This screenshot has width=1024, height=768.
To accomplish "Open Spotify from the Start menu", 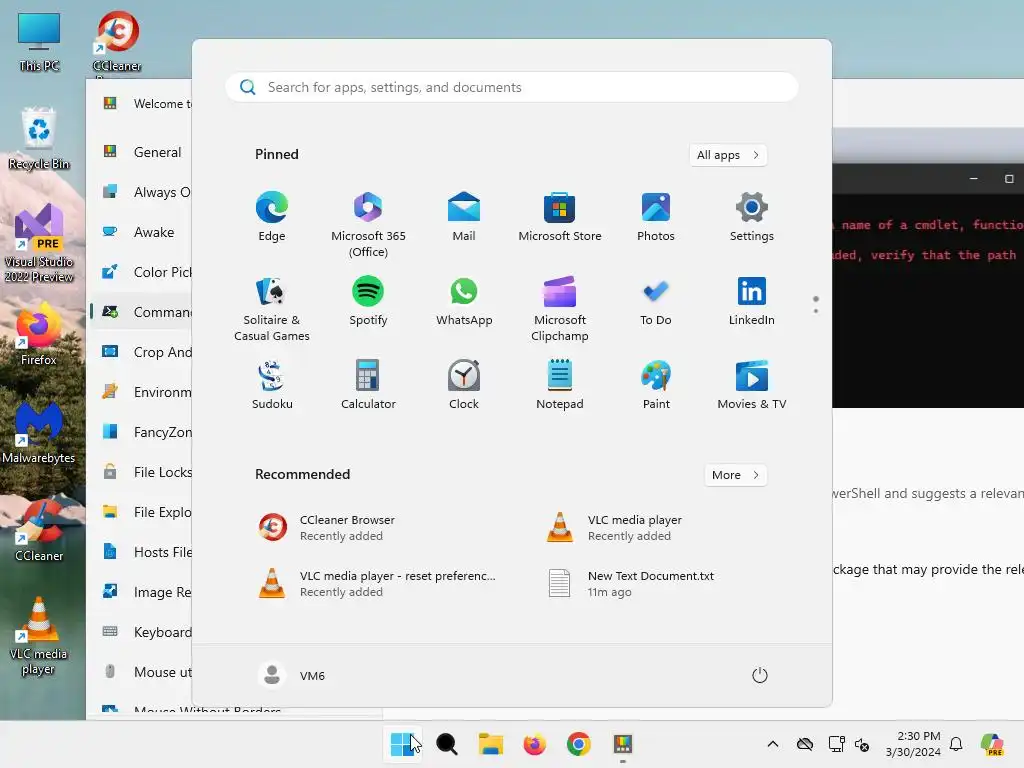I will [x=368, y=301].
